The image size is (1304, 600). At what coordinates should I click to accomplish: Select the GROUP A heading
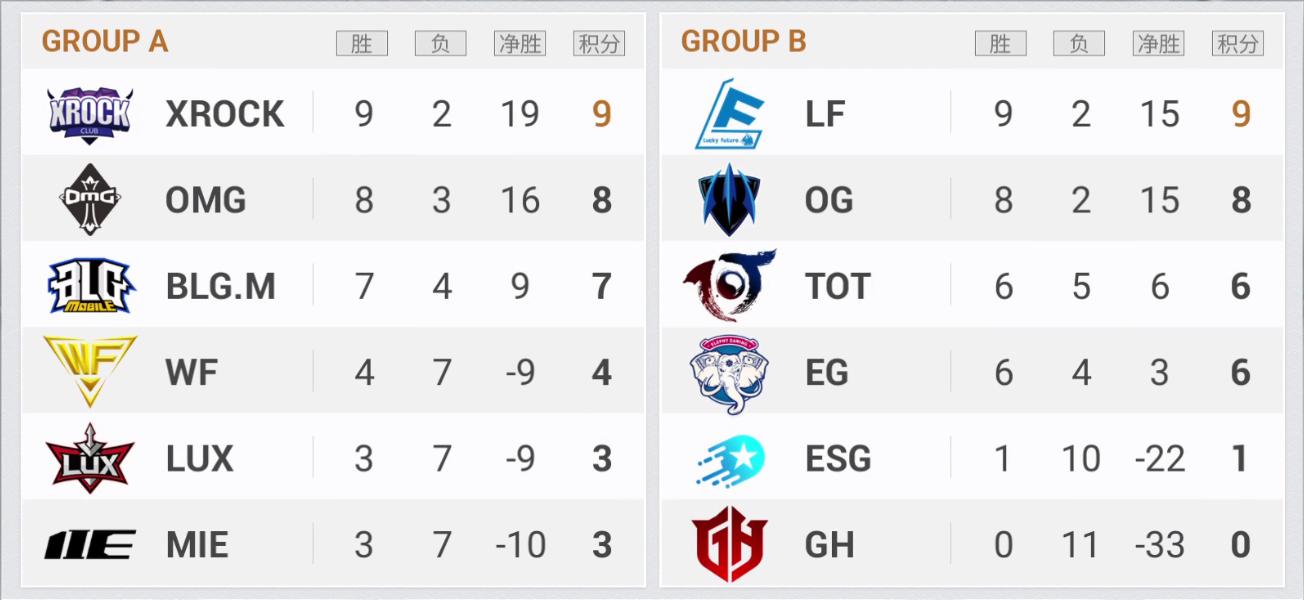coord(105,42)
